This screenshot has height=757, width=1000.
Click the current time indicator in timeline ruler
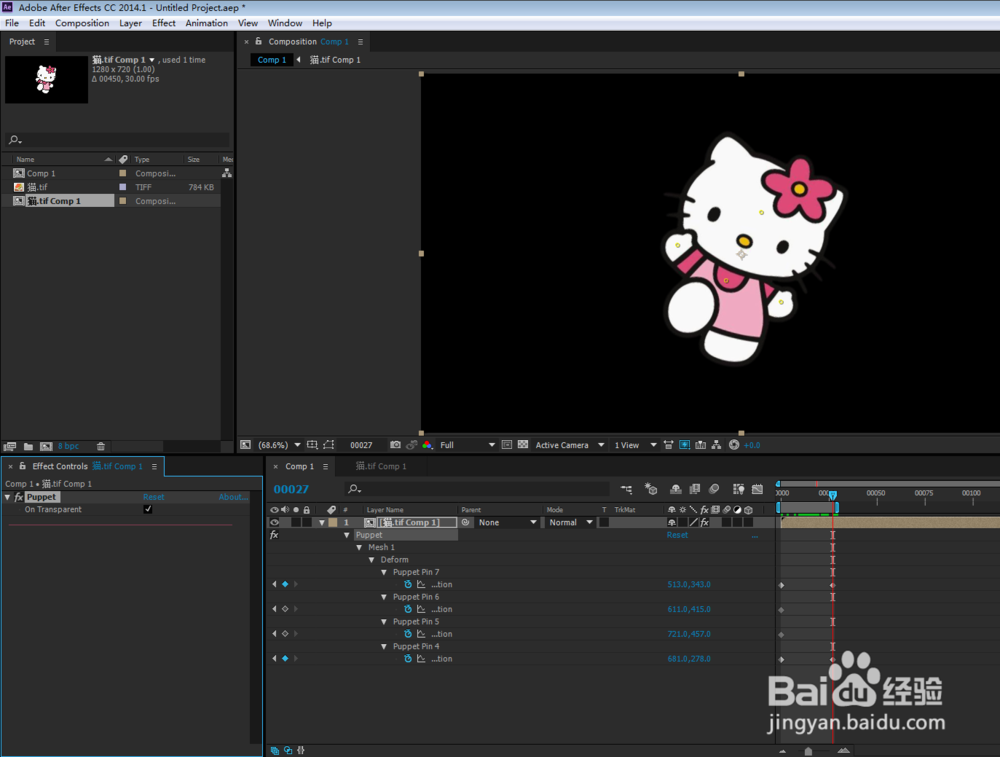pyautogui.click(x=832, y=495)
